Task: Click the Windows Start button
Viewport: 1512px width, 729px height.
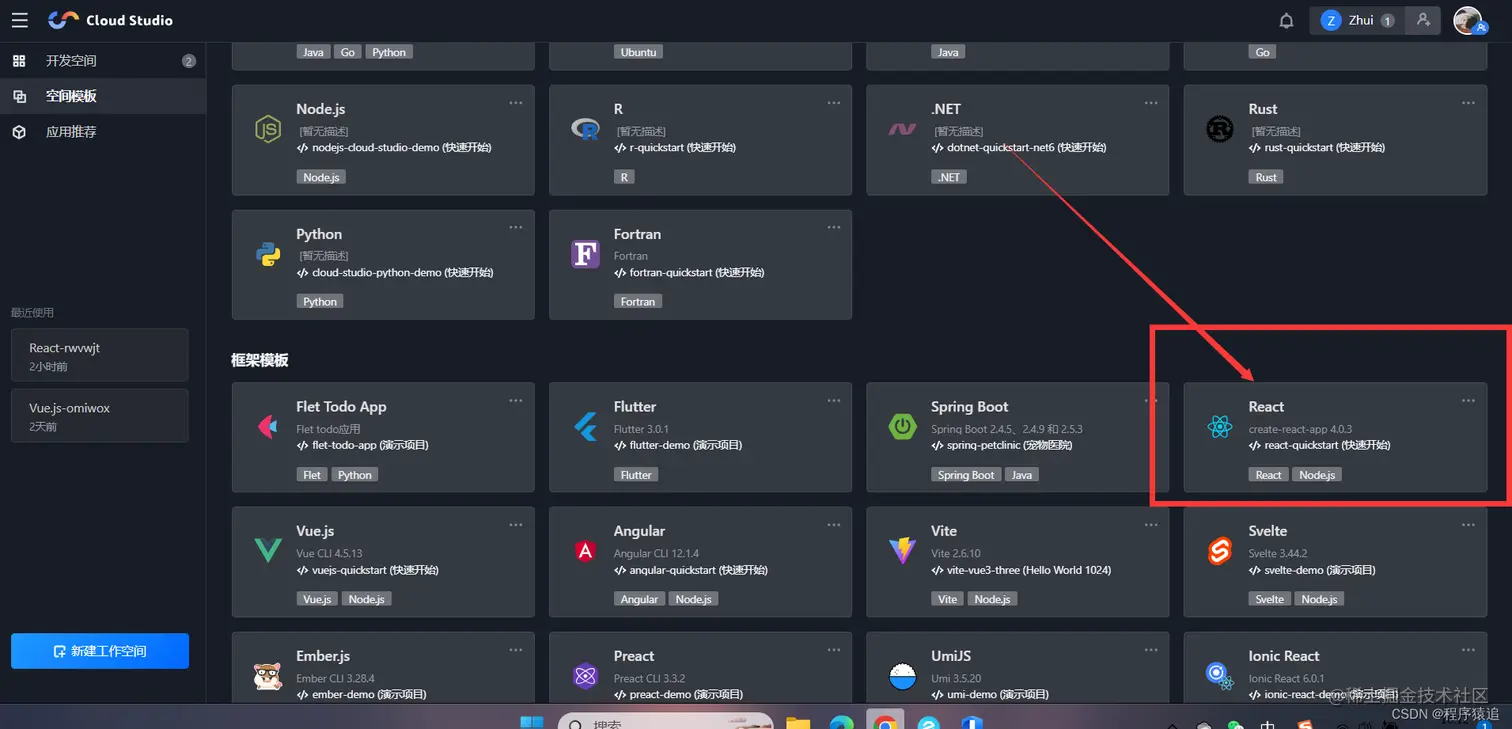Action: point(531,722)
